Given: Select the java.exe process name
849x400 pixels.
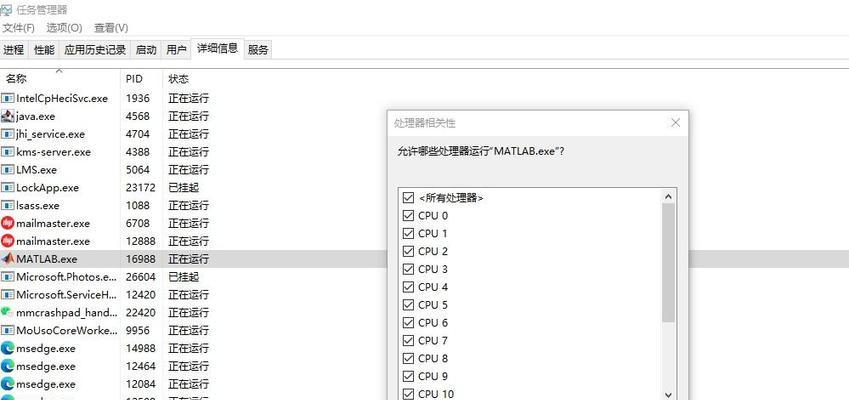Looking at the screenshot, I should click(x=36, y=116).
